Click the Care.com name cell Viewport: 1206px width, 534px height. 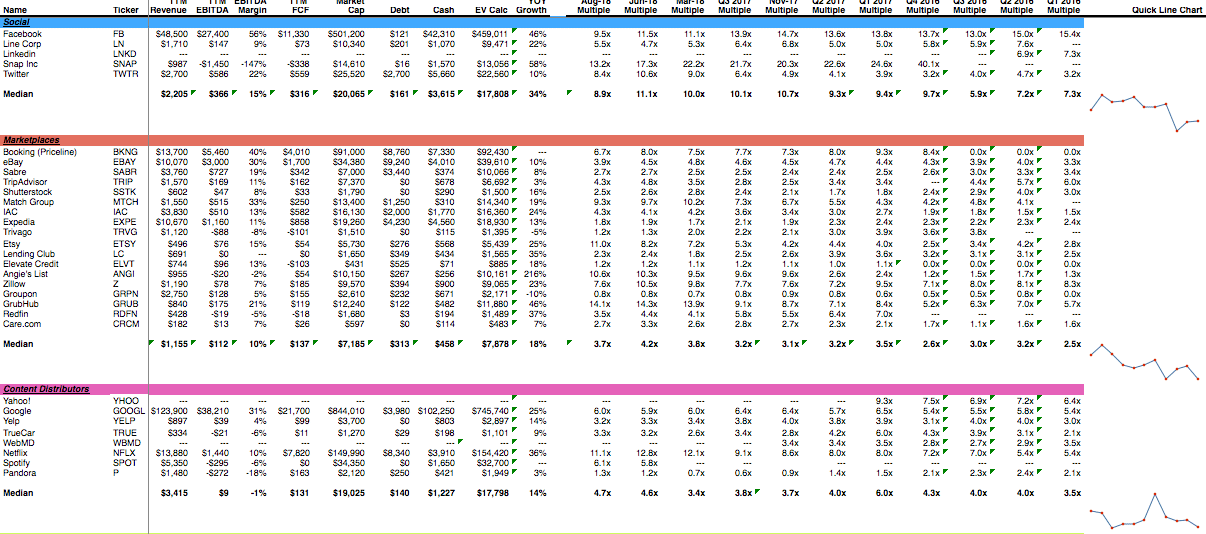tap(22, 325)
